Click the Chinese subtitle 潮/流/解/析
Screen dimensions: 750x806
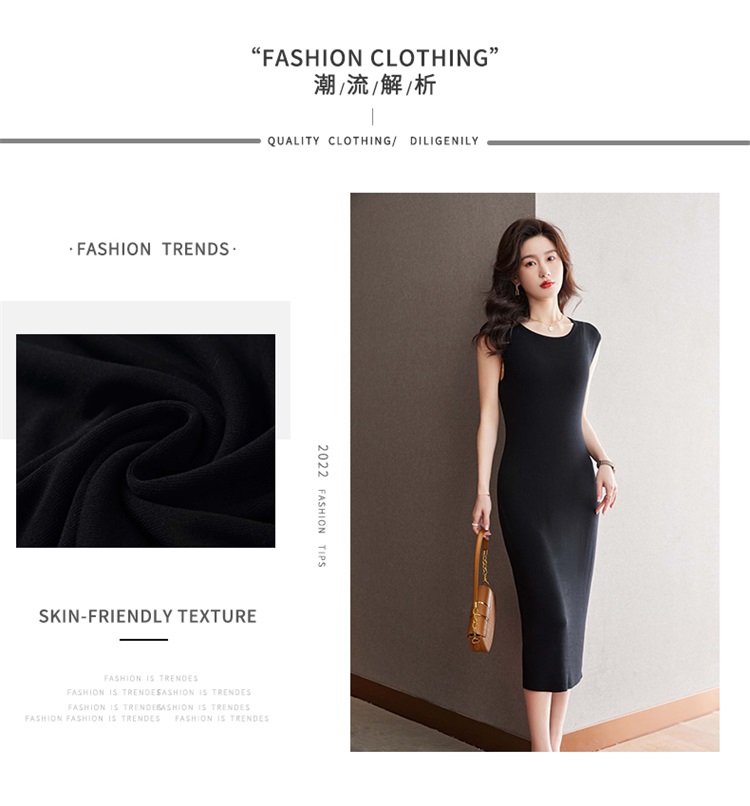pyautogui.click(x=375, y=85)
